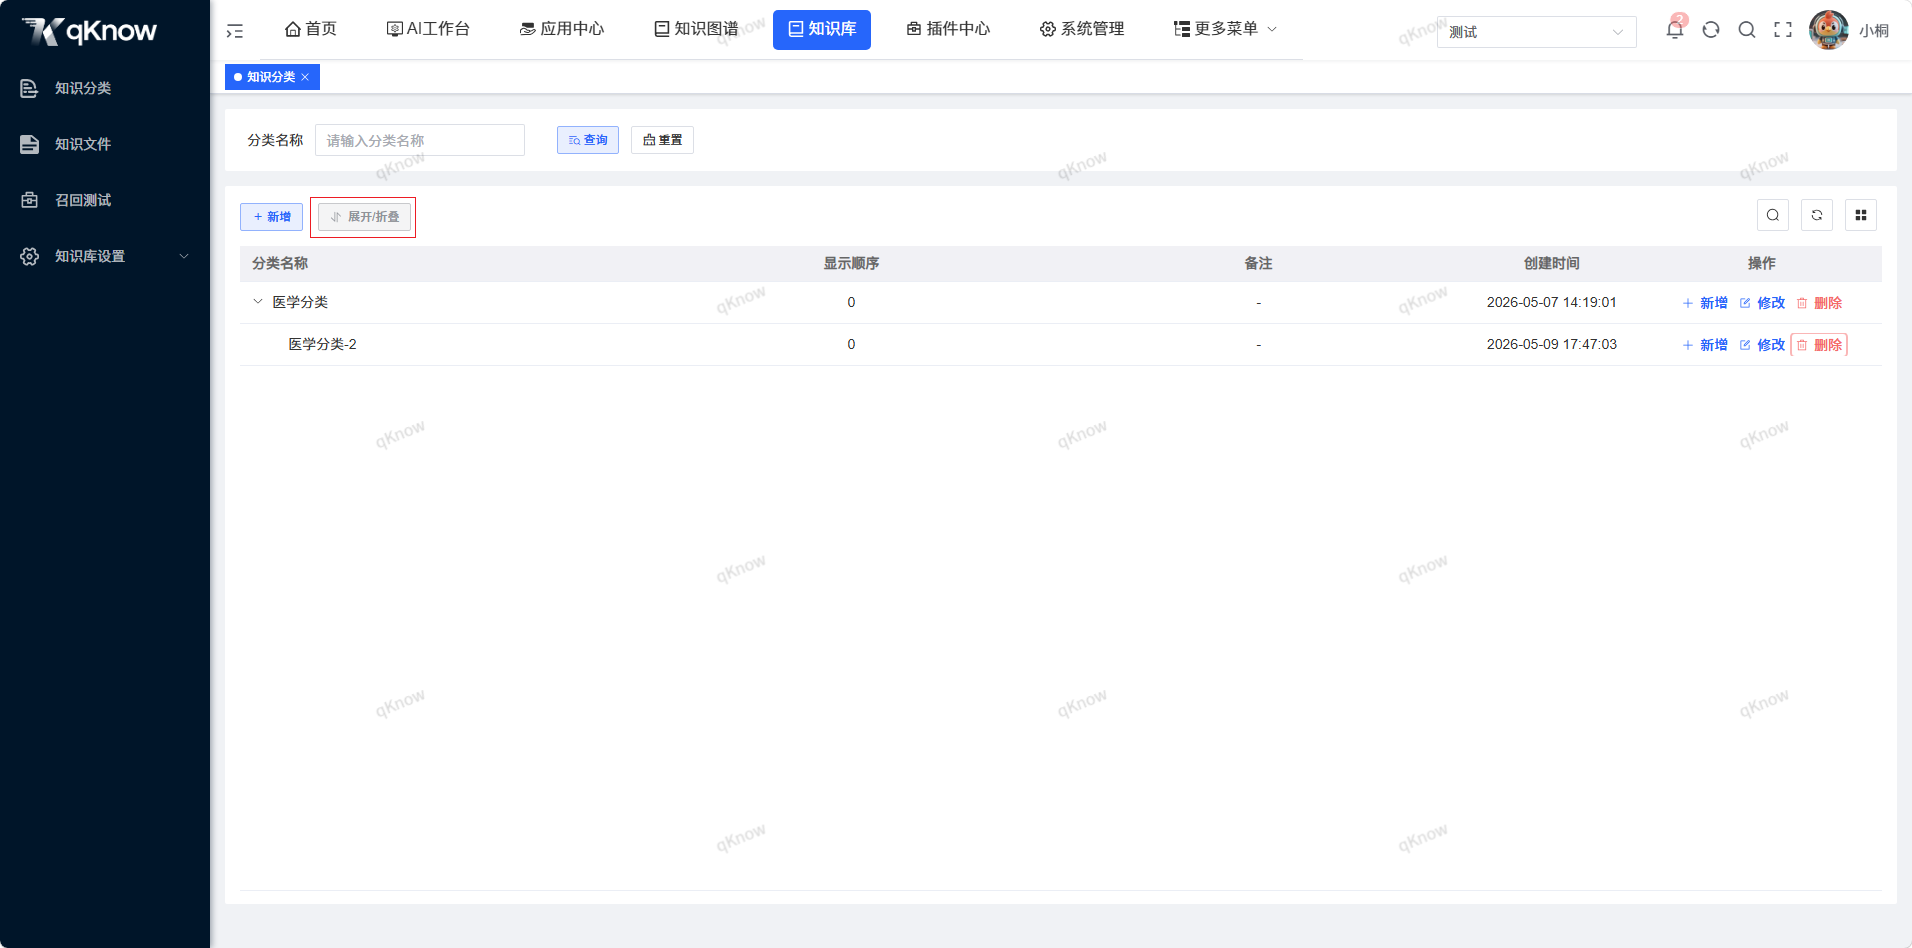This screenshot has width=1912, height=948.
Task: Focus the 分类名称 search input
Action: coord(420,140)
